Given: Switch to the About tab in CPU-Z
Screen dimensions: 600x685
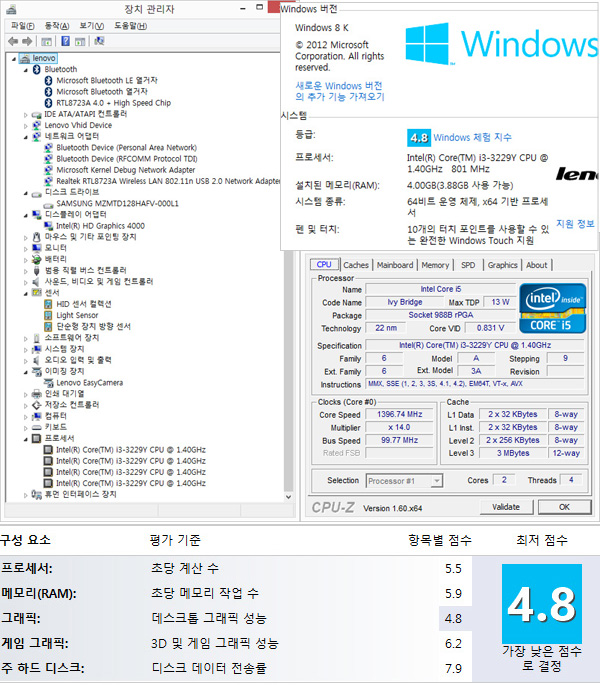Looking at the screenshot, I should coord(536,265).
